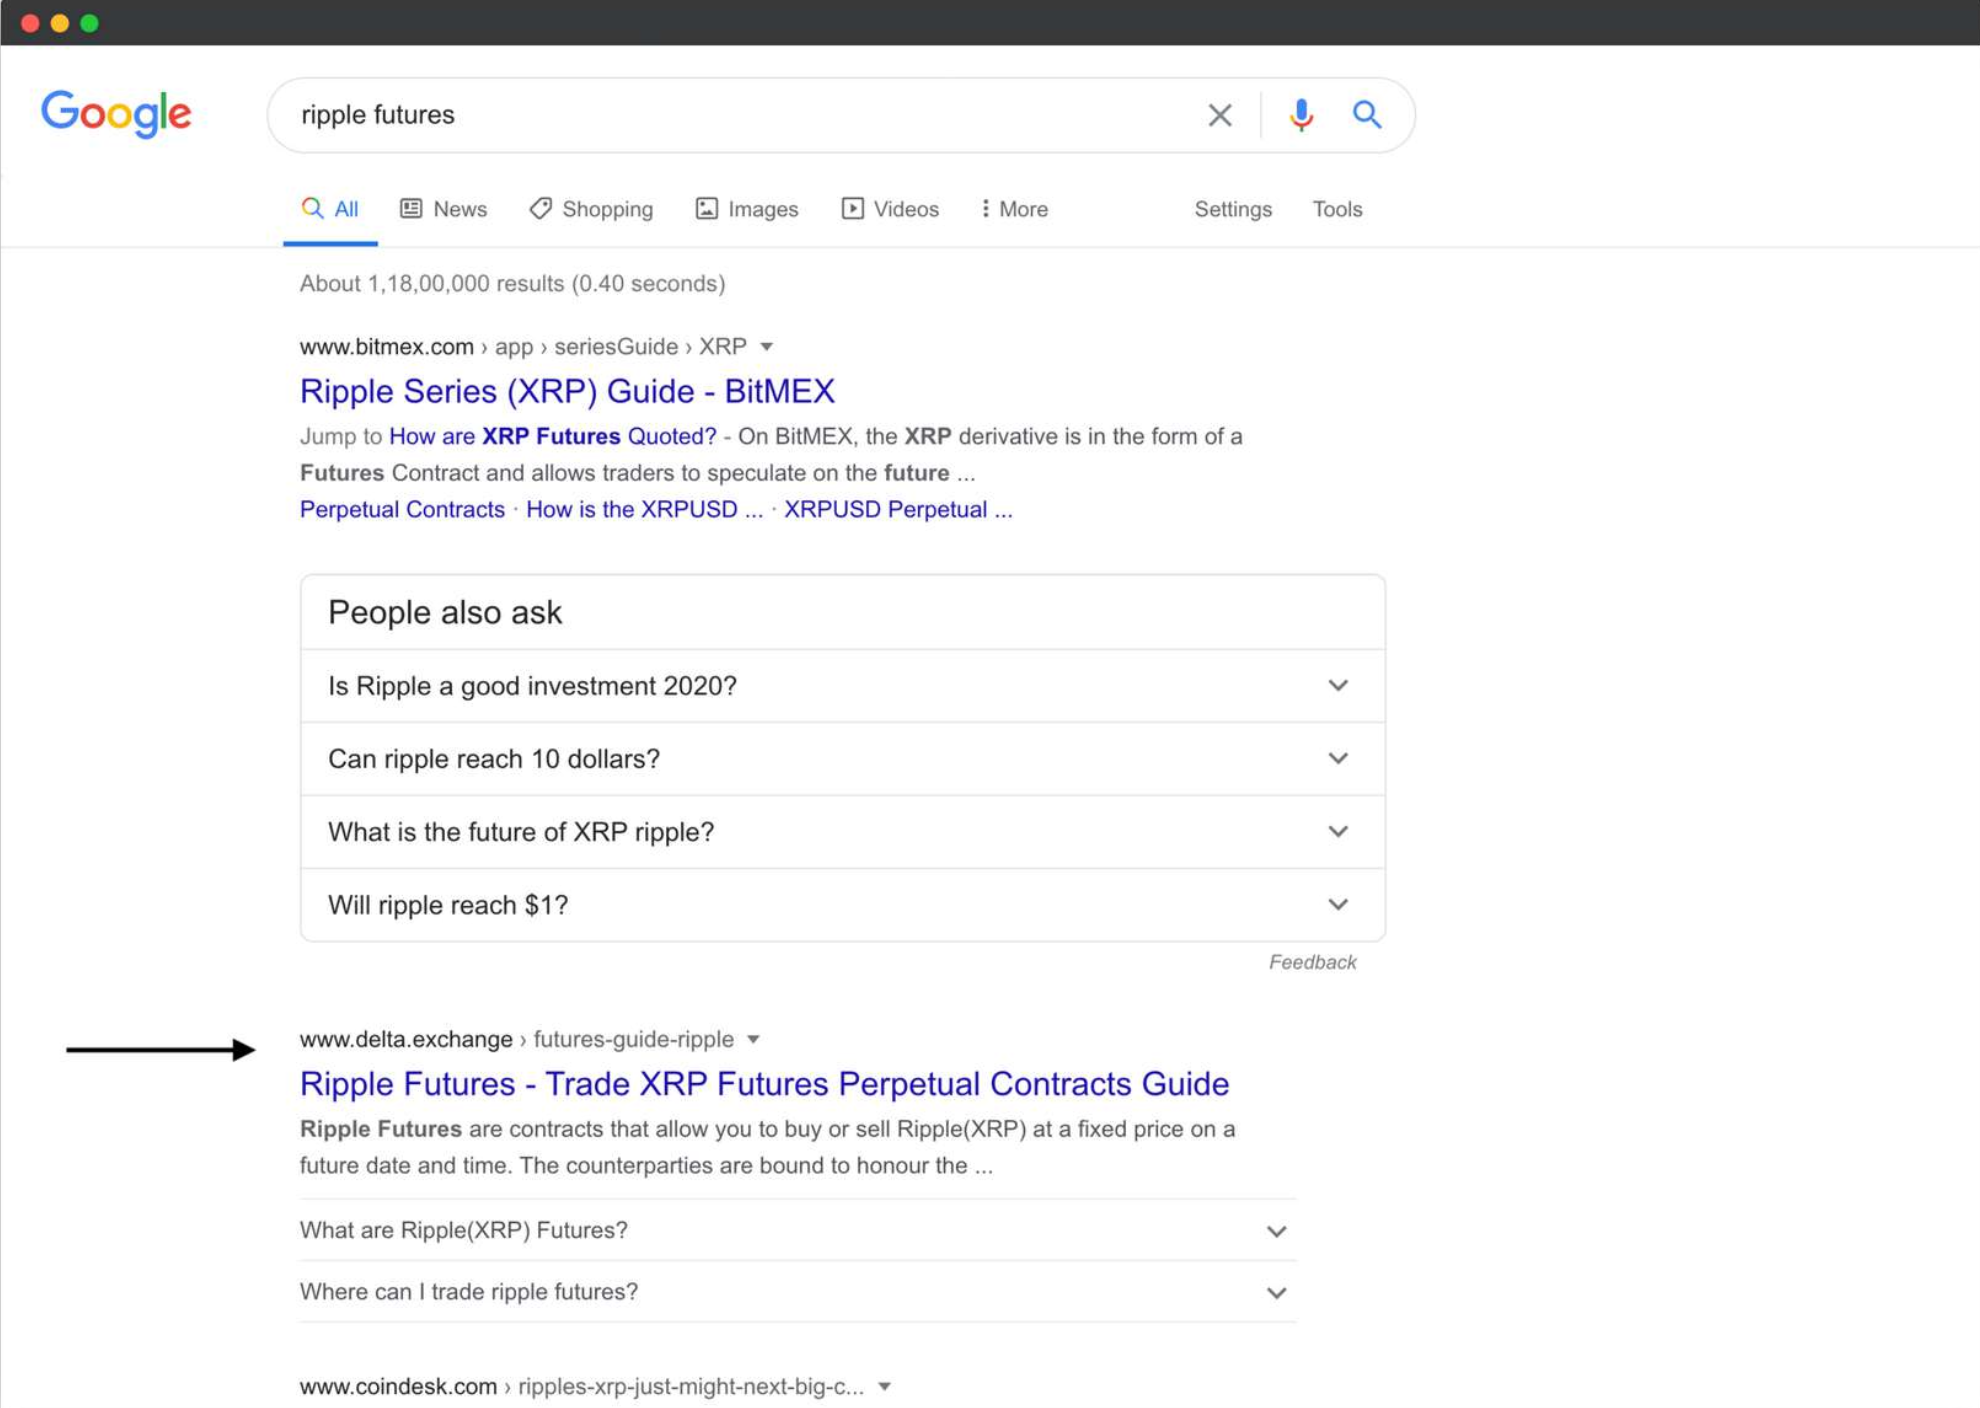1980x1408 pixels.
Task: Clear the search box with the X icon
Action: click(1219, 115)
